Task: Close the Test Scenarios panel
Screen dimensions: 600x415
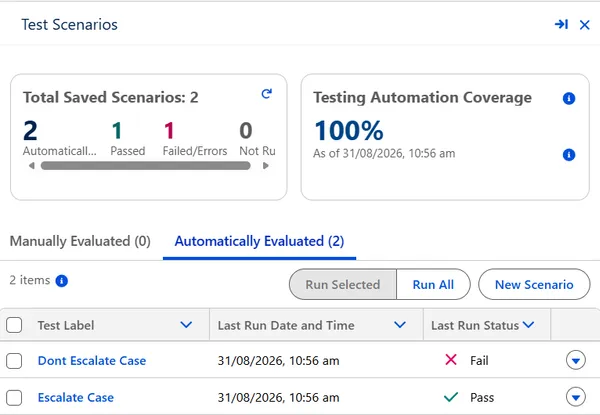Action: pyautogui.click(x=584, y=25)
